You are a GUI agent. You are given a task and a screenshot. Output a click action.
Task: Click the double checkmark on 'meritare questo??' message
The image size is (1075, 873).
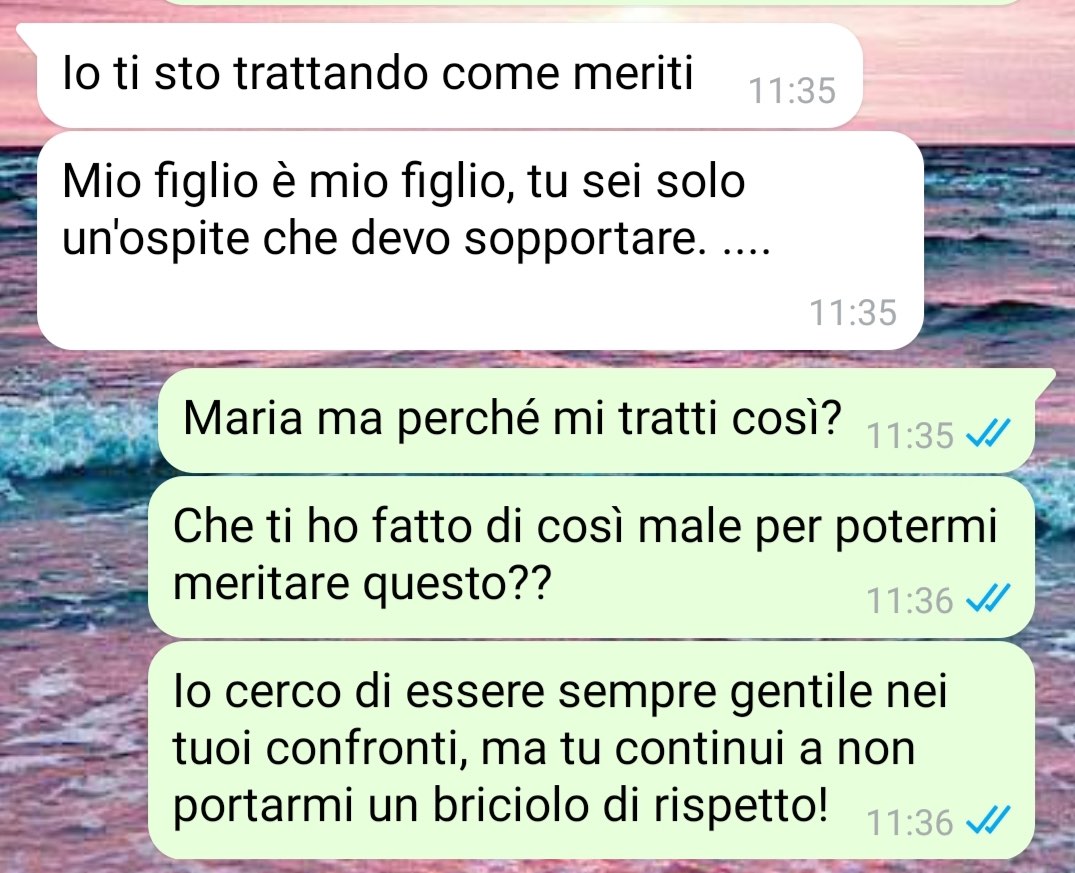(x=988, y=599)
